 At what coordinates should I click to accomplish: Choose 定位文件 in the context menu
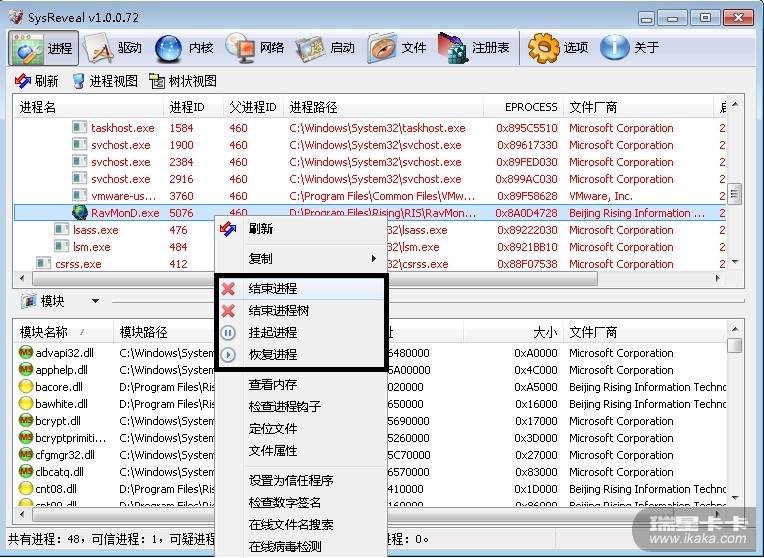(x=299, y=429)
